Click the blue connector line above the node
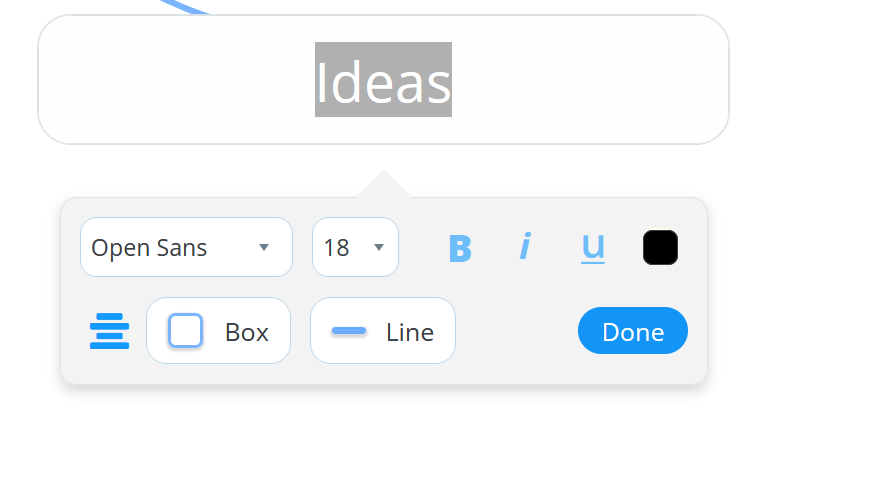This screenshot has width=874, height=499. tap(185, 6)
